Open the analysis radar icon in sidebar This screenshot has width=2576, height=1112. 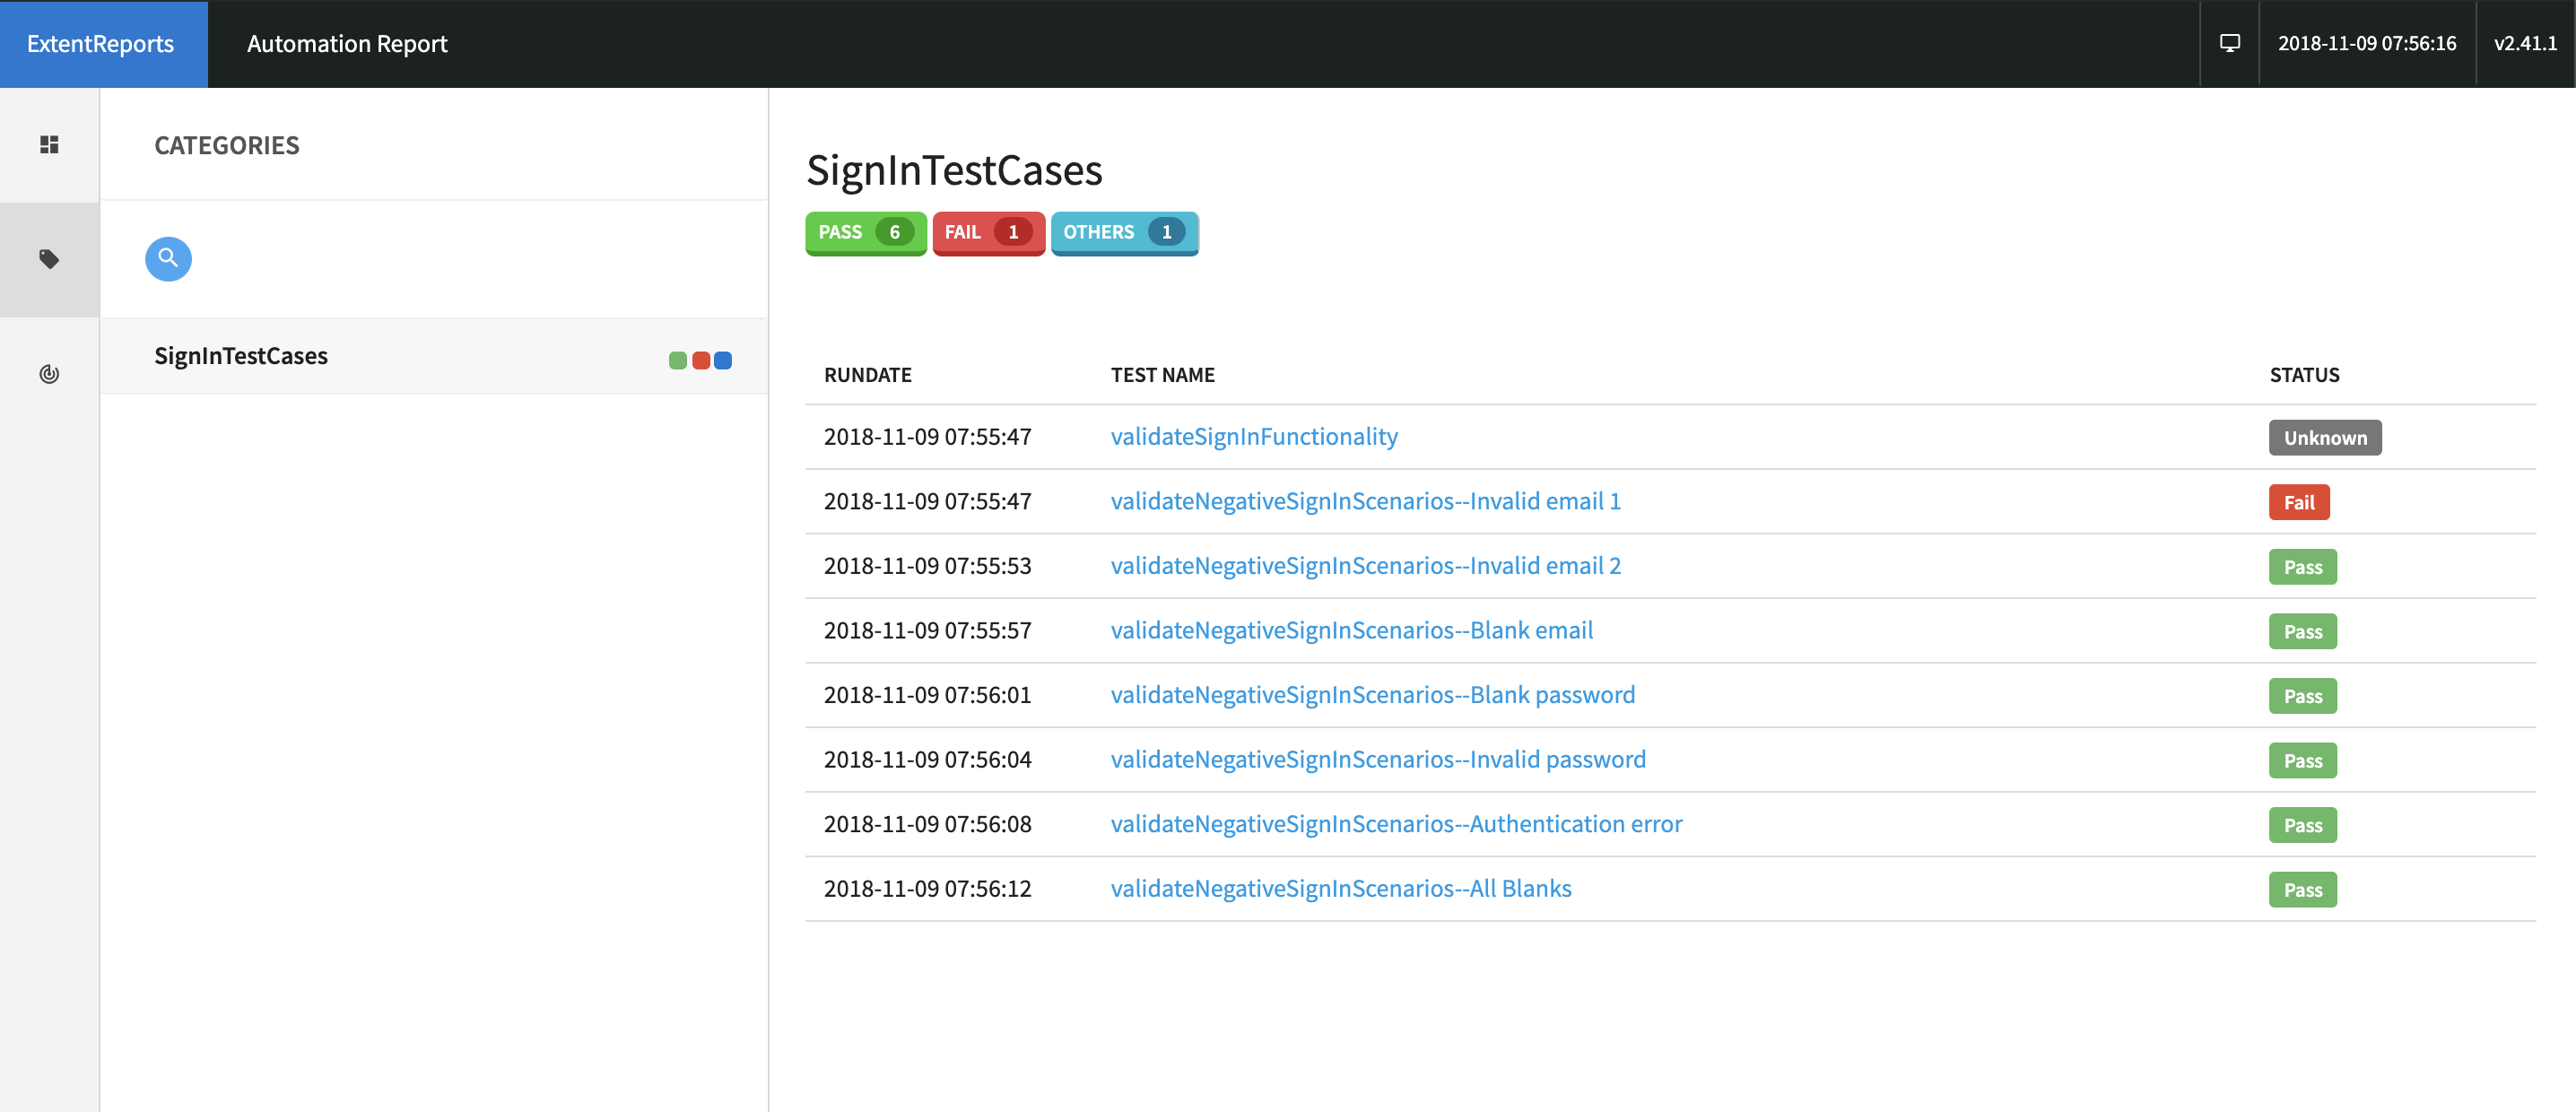(x=49, y=374)
